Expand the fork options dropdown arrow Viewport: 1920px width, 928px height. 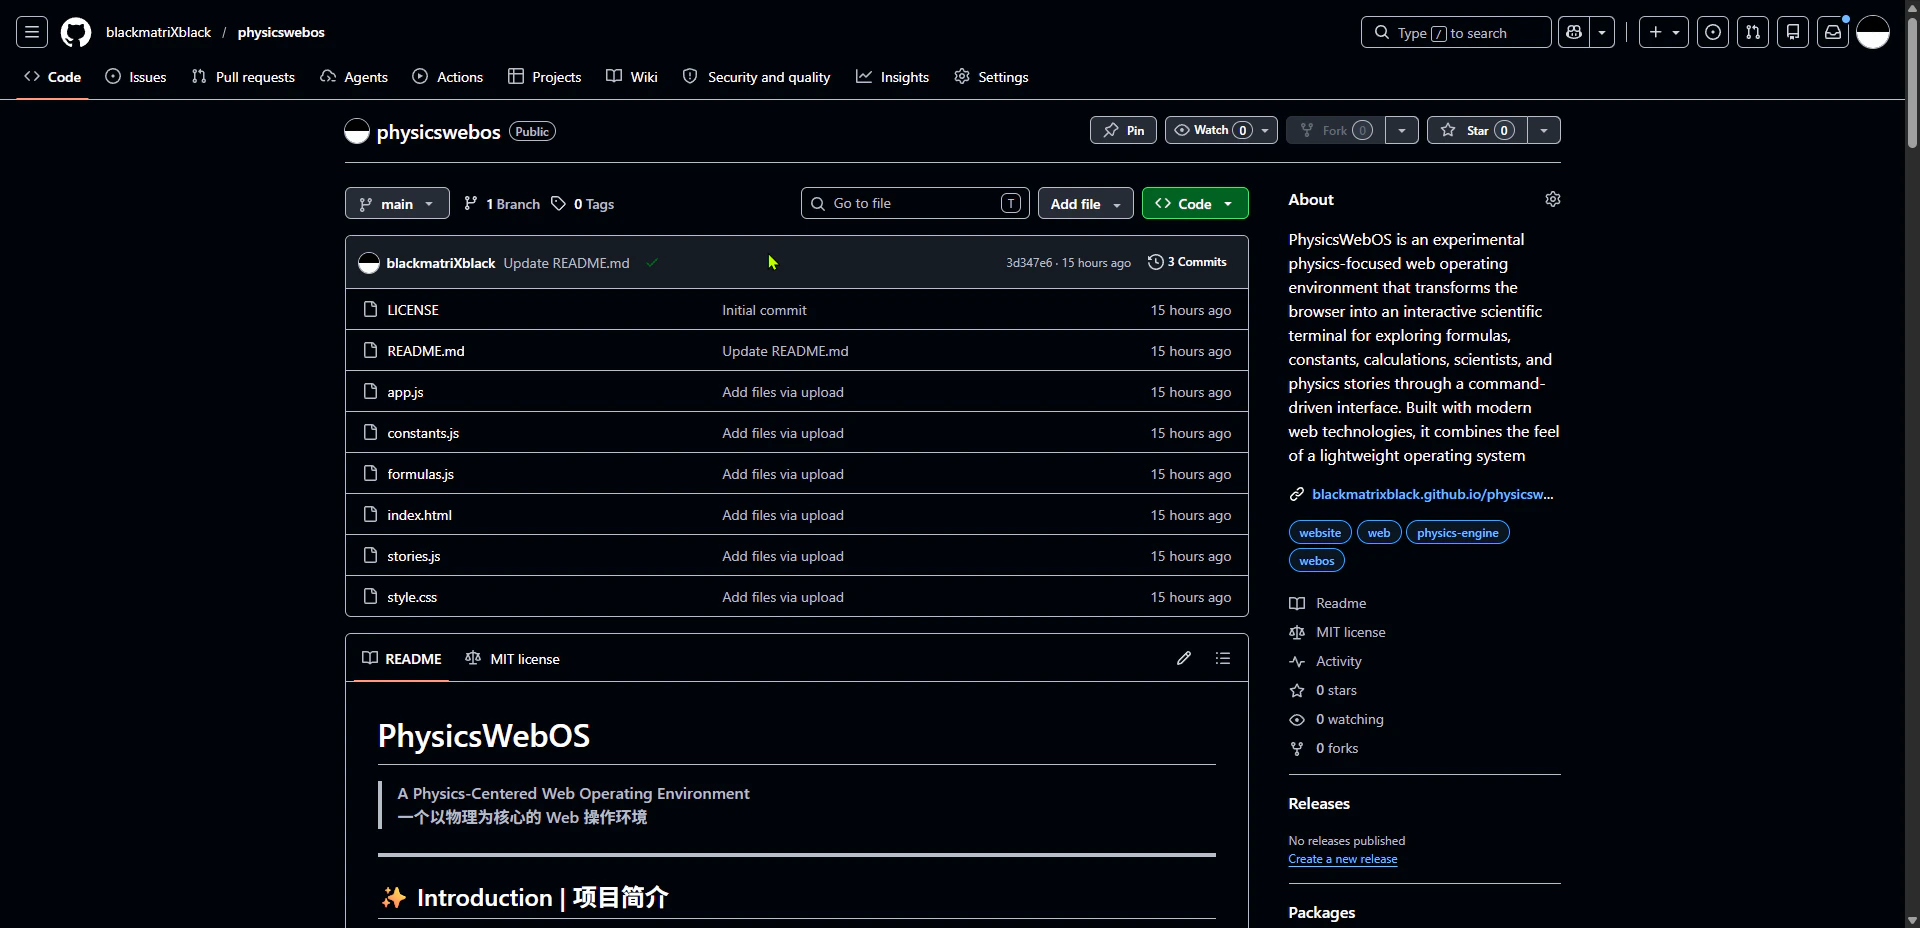tap(1402, 130)
